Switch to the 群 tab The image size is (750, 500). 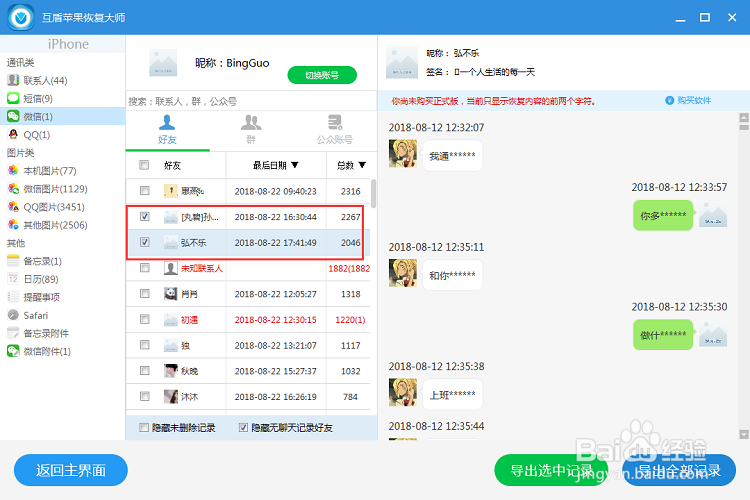point(251,130)
